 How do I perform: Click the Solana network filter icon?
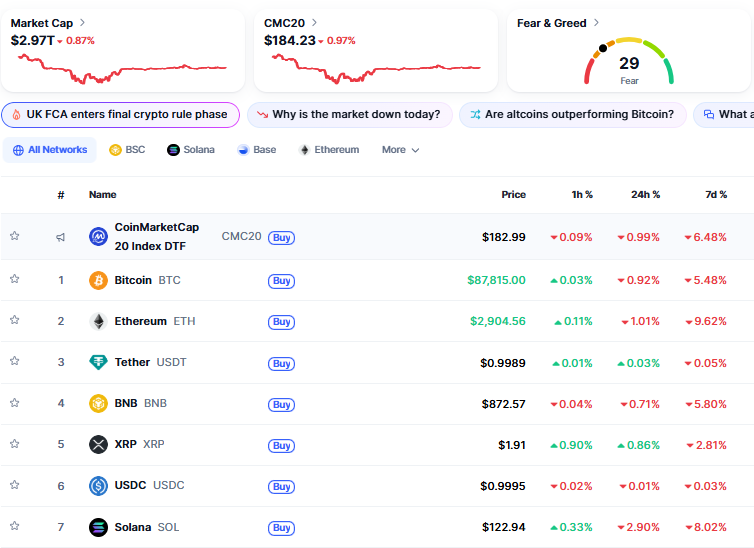coord(173,150)
